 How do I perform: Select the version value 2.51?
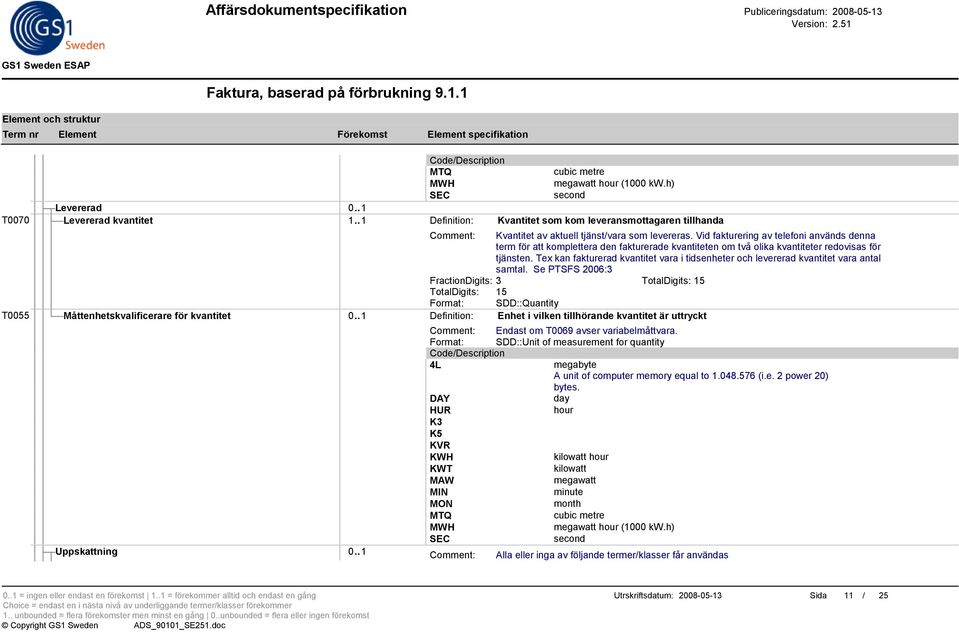click(x=842, y=24)
